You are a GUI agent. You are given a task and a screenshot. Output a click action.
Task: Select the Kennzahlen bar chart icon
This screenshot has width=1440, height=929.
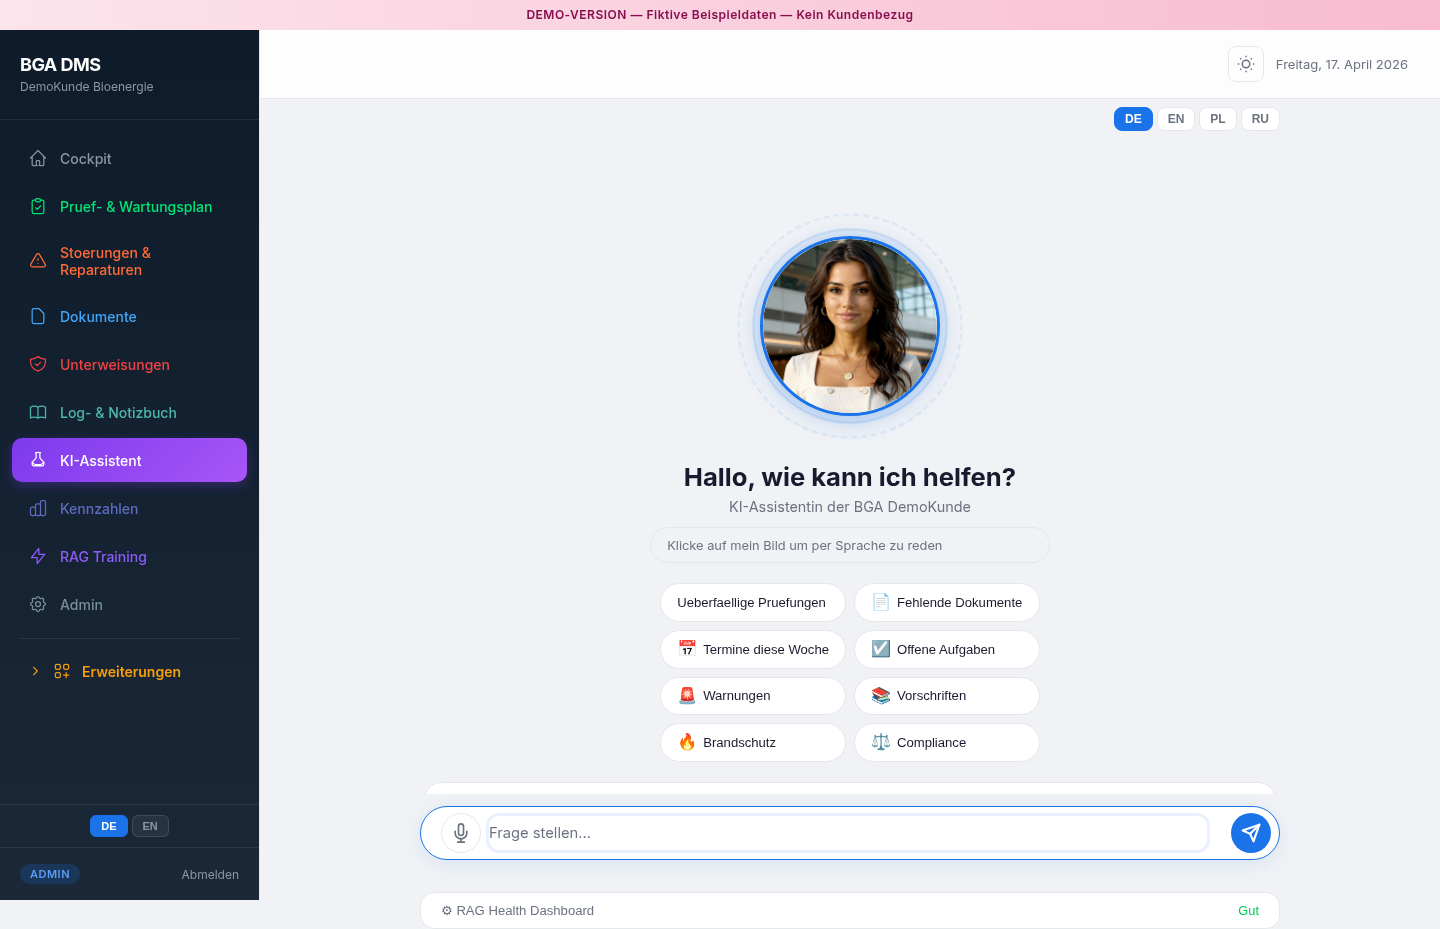(x=37, y=508)
